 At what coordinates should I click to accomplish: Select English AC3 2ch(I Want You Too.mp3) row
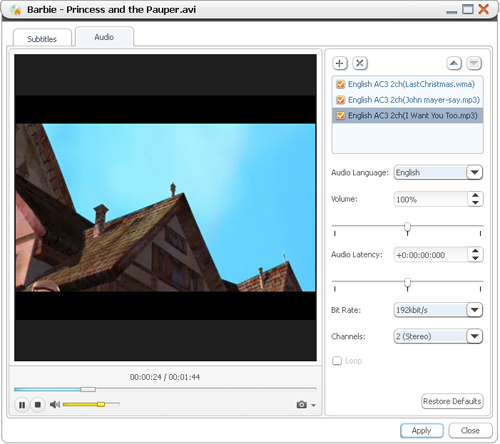(408, 116)
